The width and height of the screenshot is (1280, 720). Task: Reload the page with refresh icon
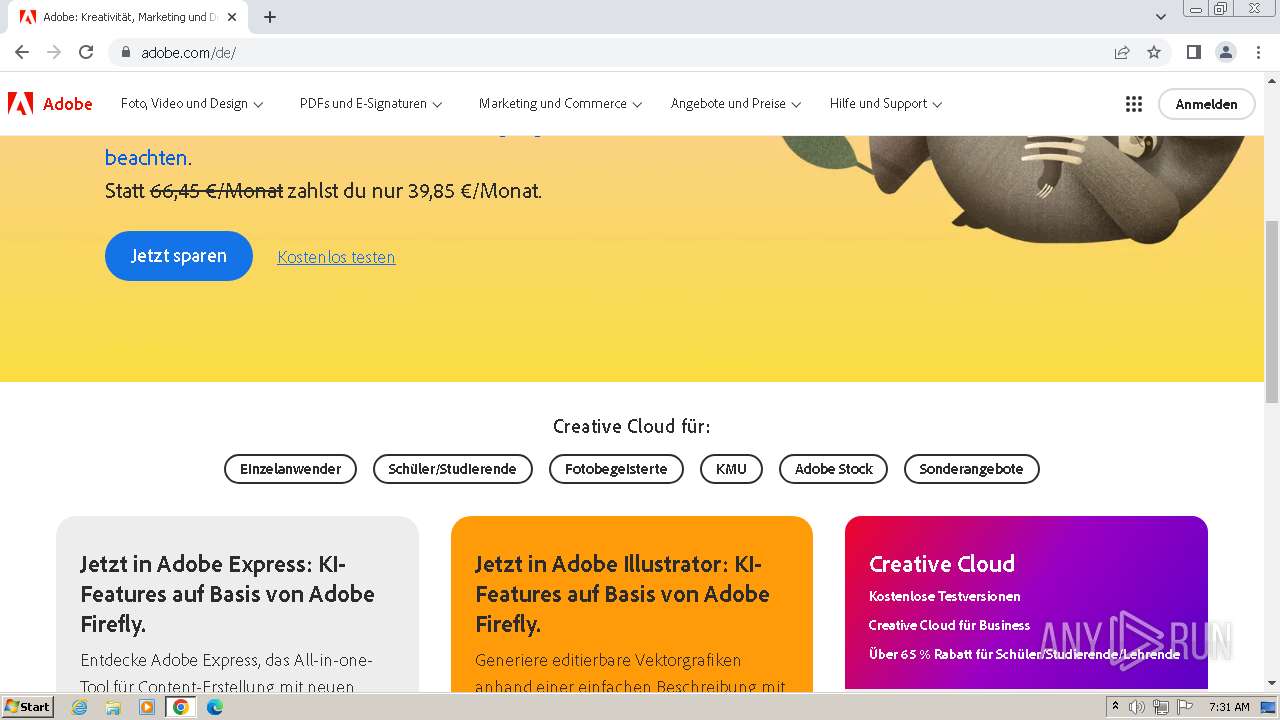pos(86,52)
